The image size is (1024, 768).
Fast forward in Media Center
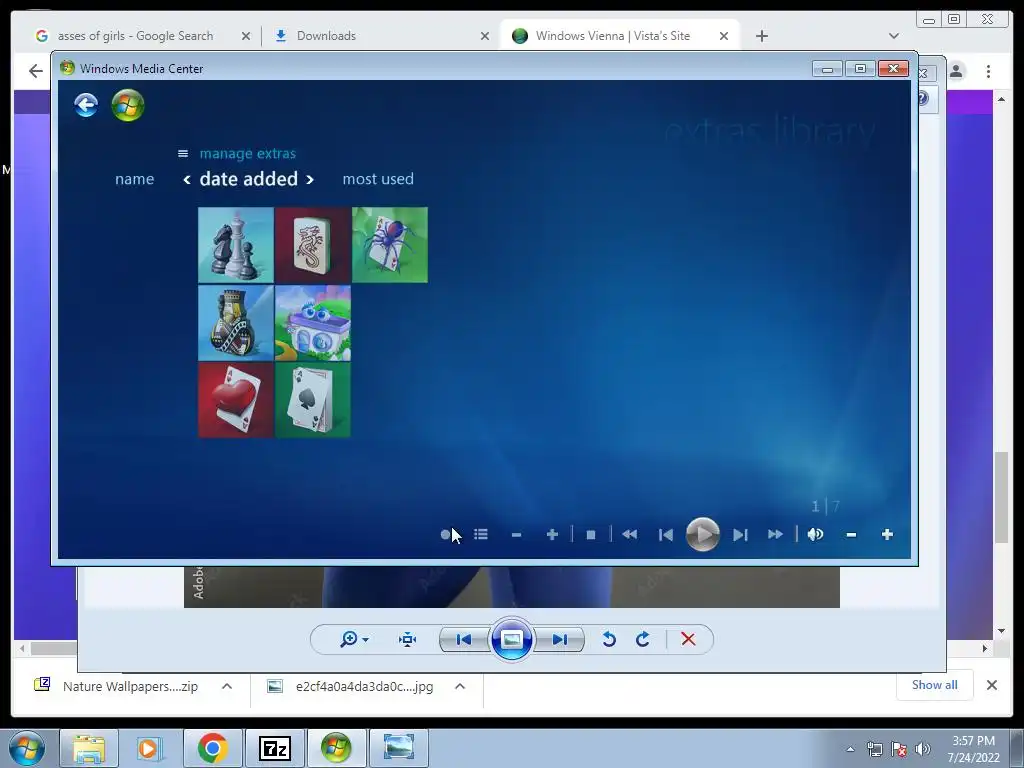pyautogui.click(x=775, y=535)
